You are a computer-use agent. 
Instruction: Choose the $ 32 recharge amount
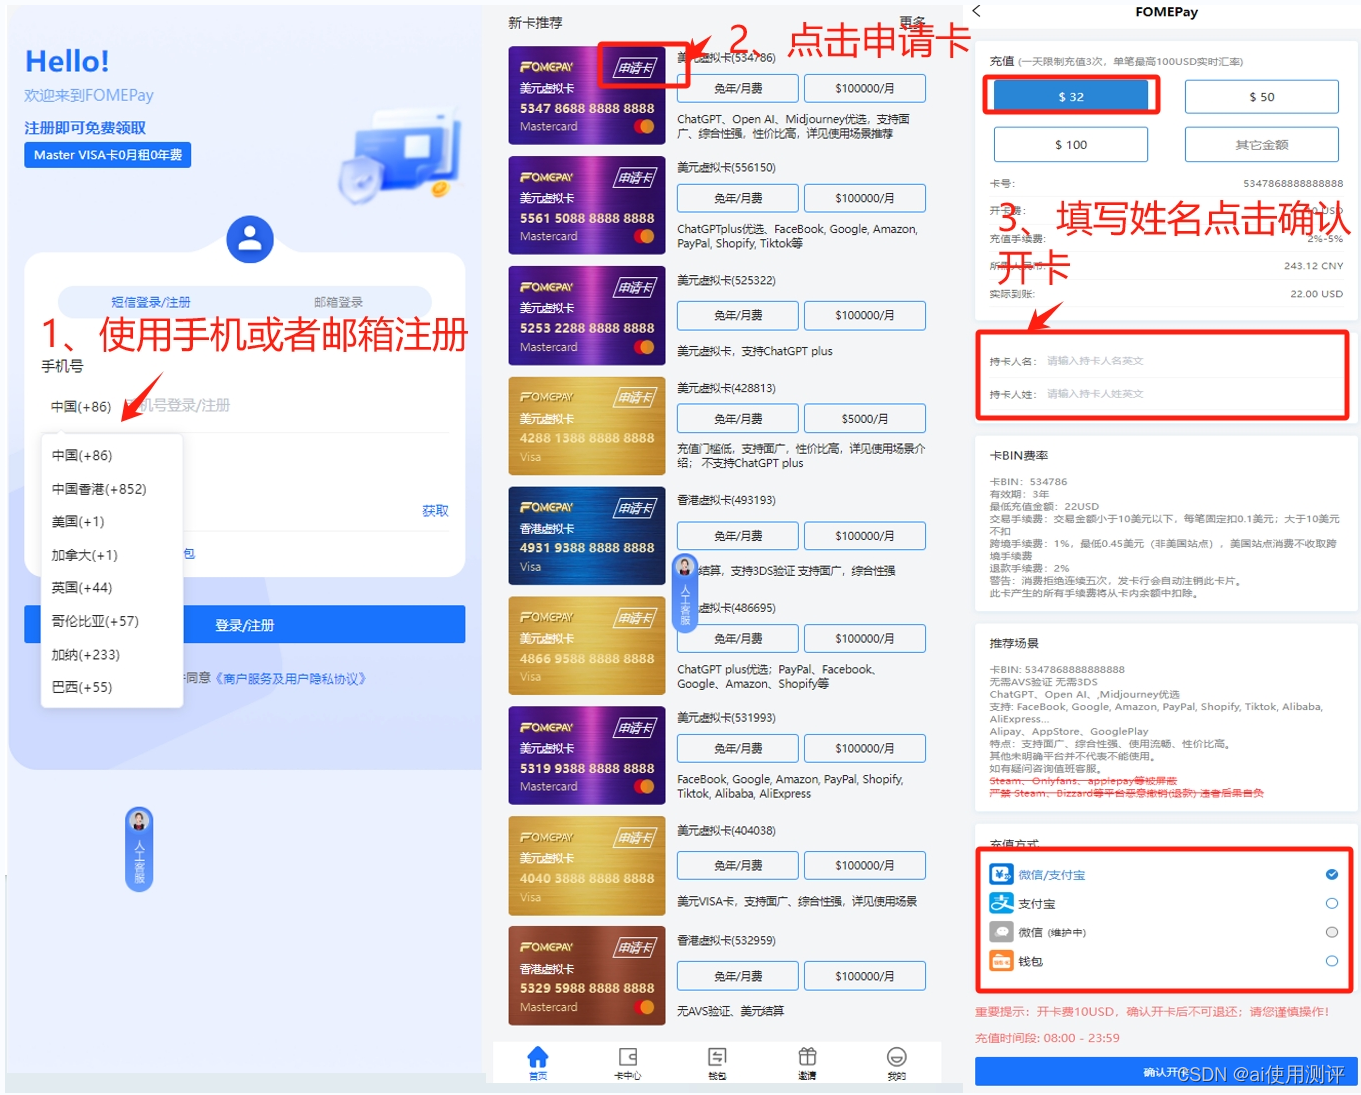click(1071, 96)
